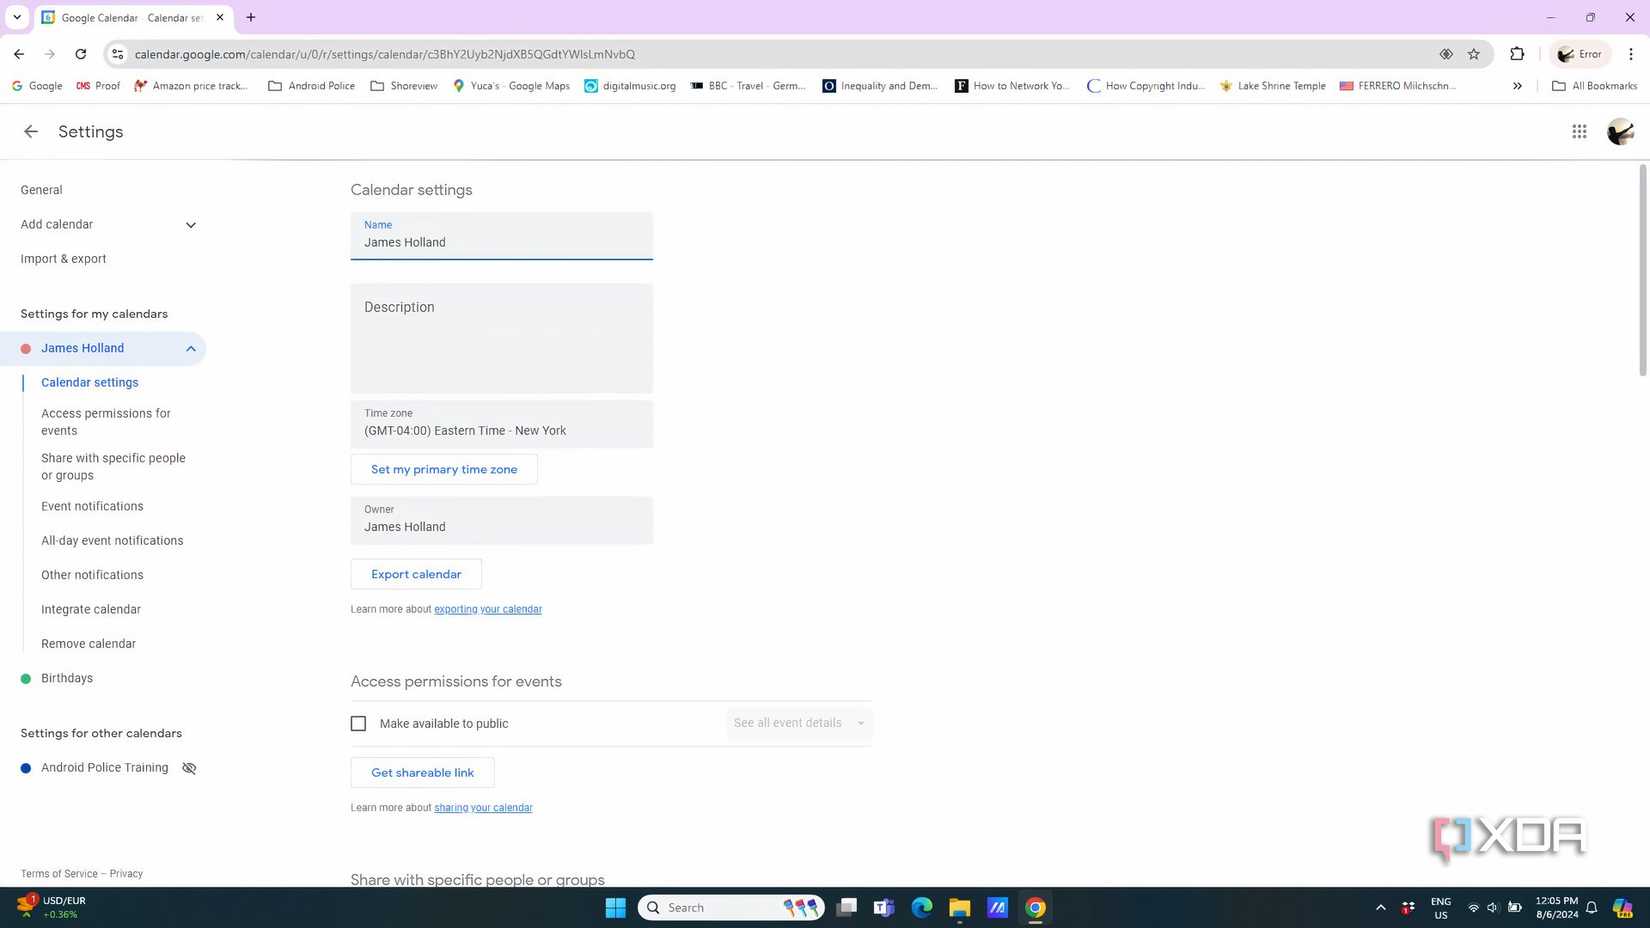Open Other notifications section
The image size is (1650, 928).
click(x=92, y=575)
